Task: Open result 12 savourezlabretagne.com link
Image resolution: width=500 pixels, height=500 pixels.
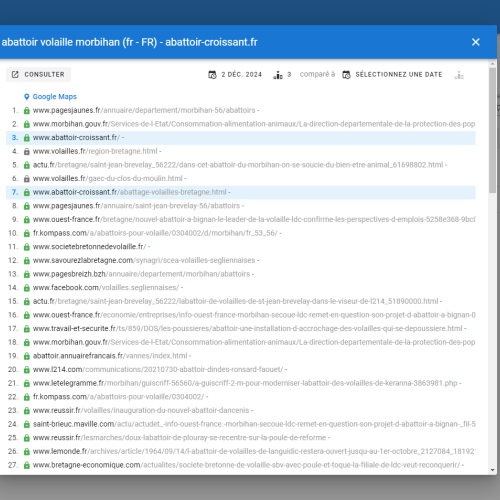Action: (x=144, y=261)
